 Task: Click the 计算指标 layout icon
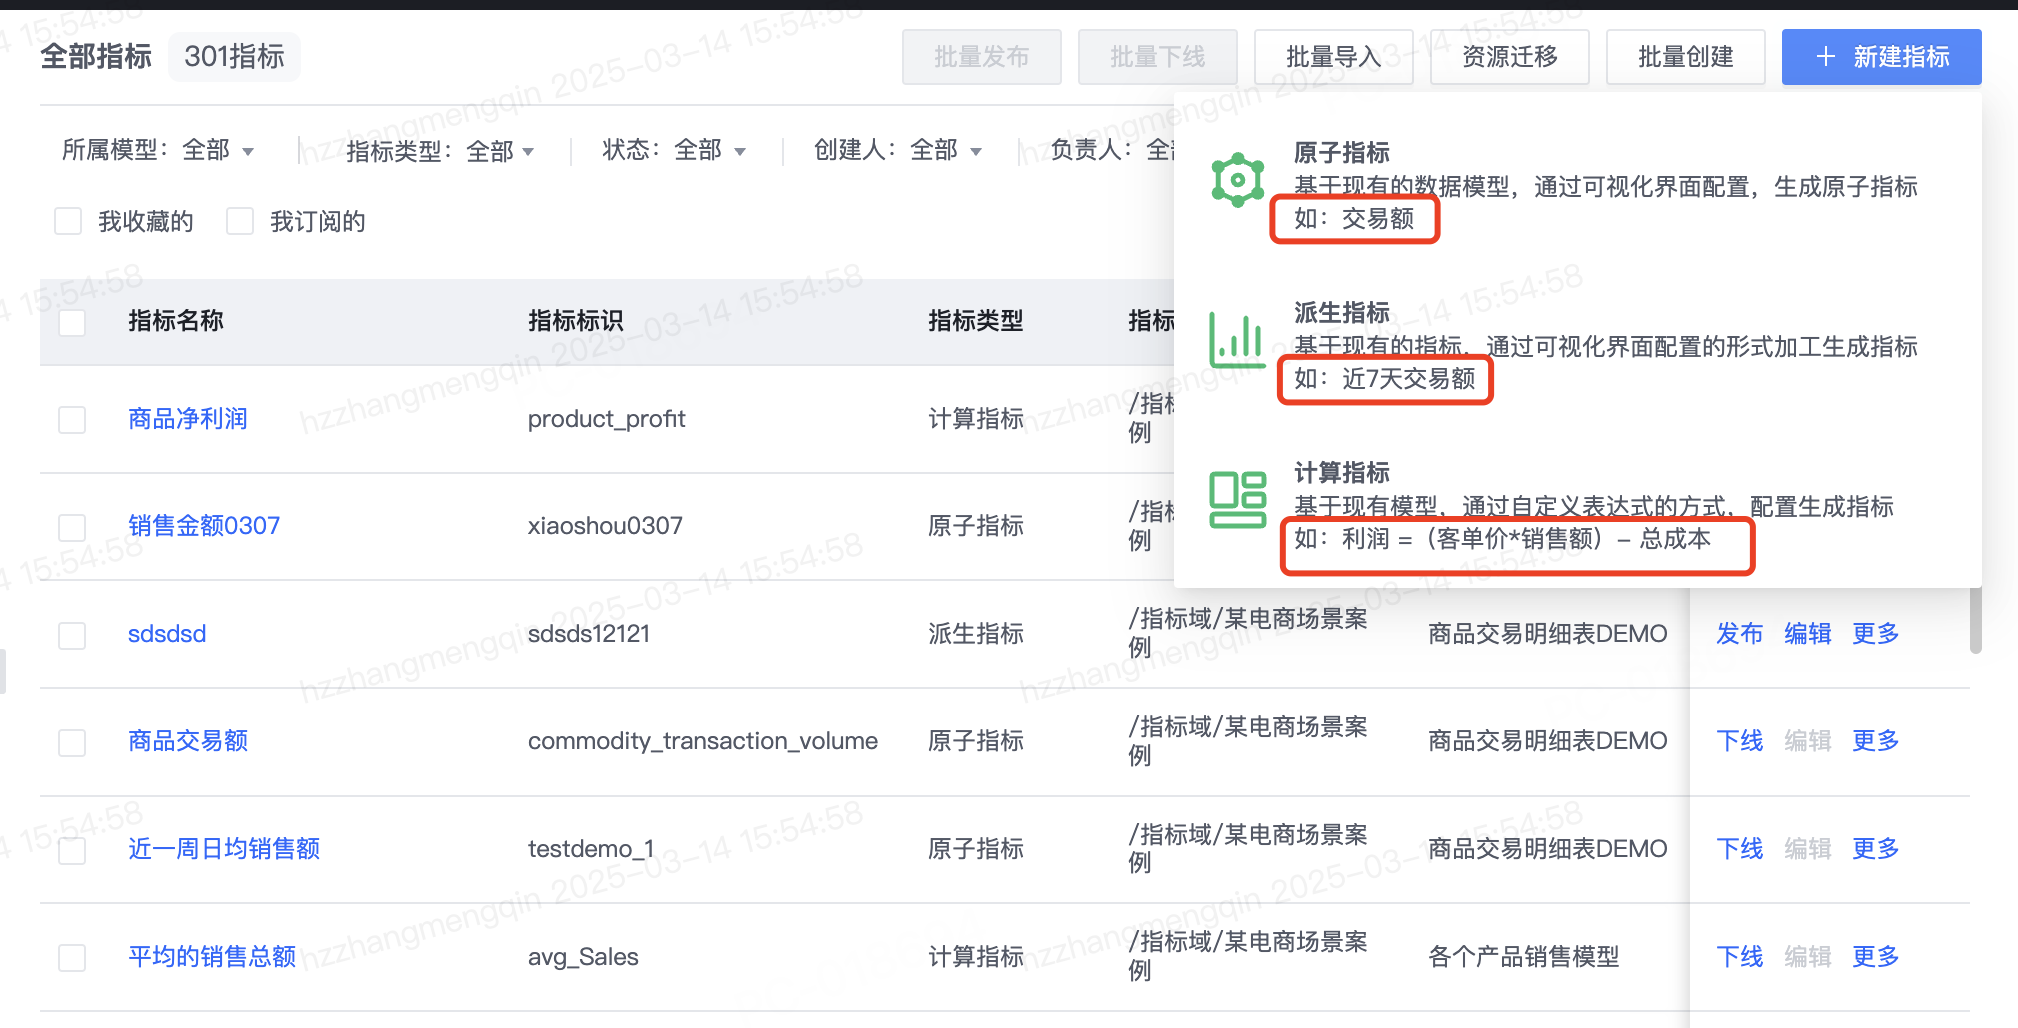pos(1238,499)
